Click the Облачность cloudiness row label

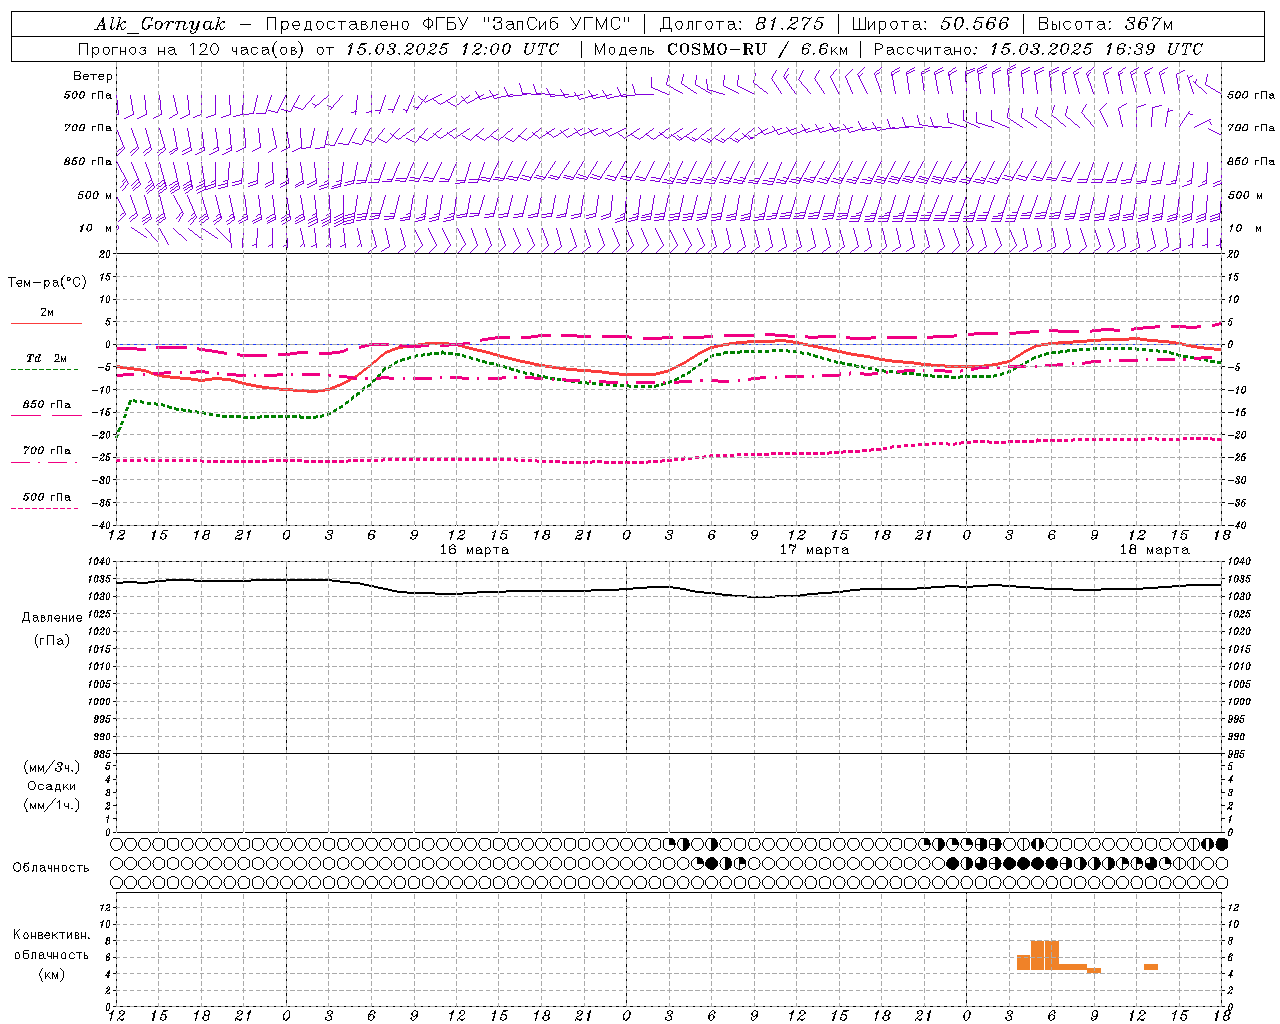51,868
